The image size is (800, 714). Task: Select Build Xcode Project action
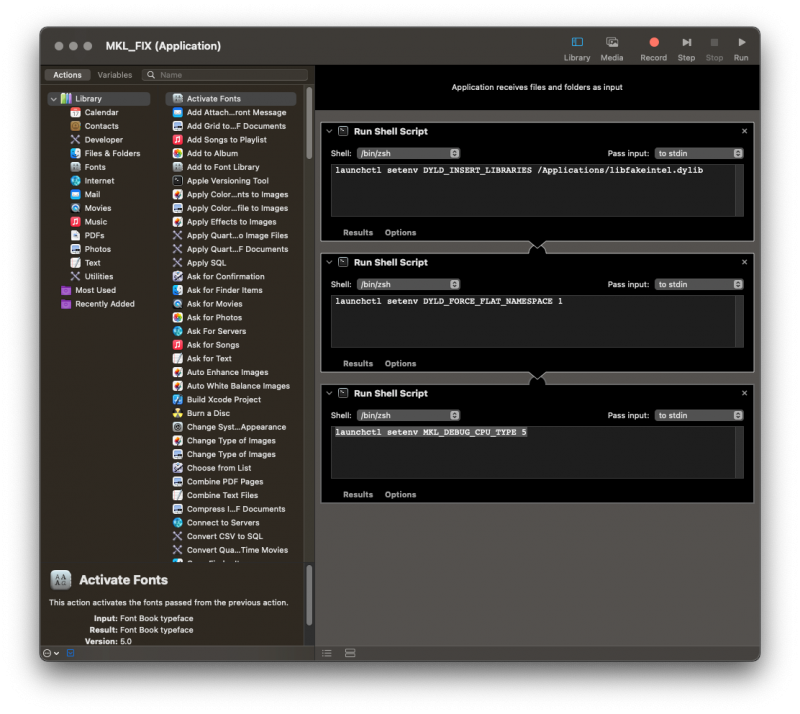223,400
